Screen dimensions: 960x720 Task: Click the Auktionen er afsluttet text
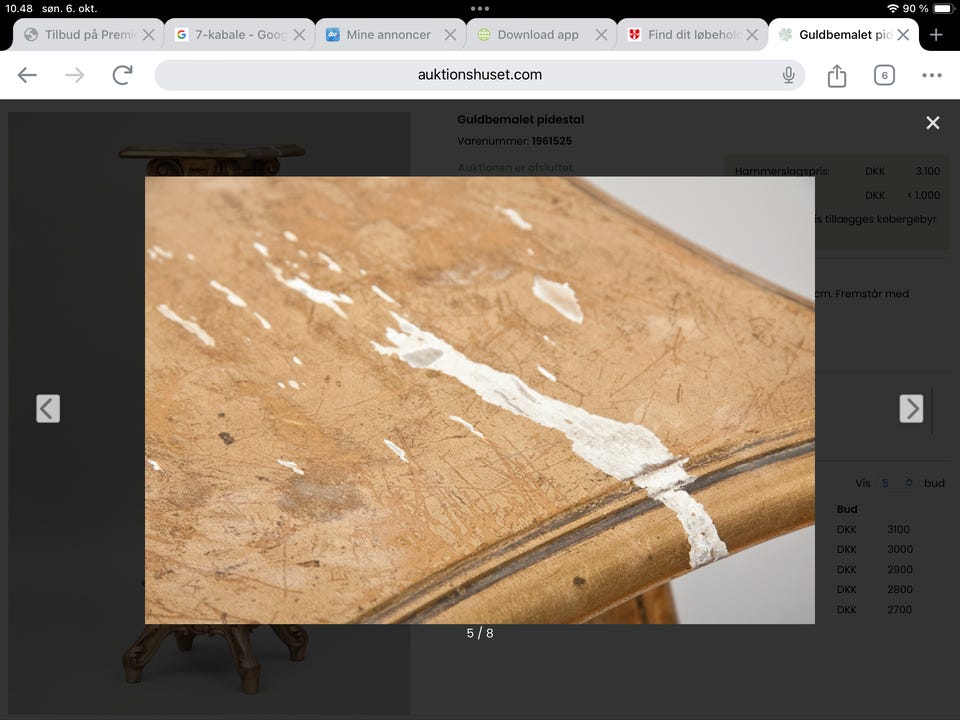pyautogui.click(x=516, y=167)
